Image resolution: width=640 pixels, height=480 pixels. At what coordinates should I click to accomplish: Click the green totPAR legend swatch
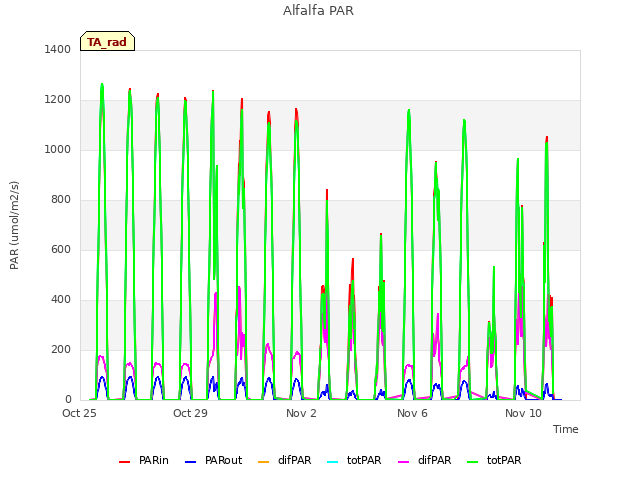pos(473,462)
